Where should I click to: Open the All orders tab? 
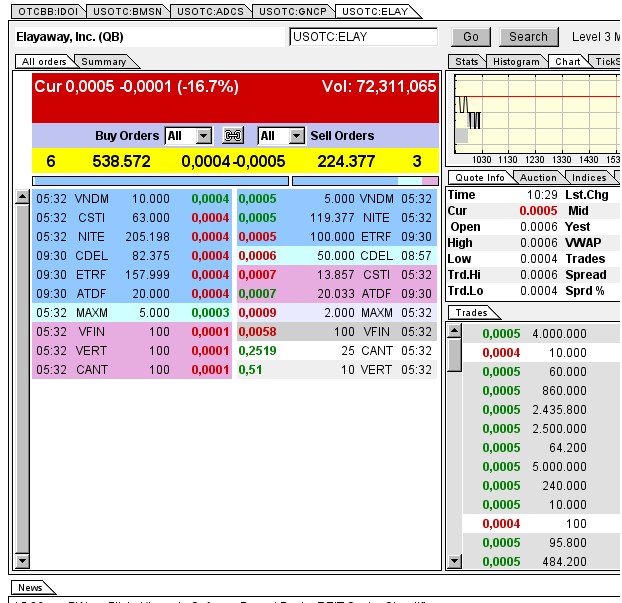(44, 61)
